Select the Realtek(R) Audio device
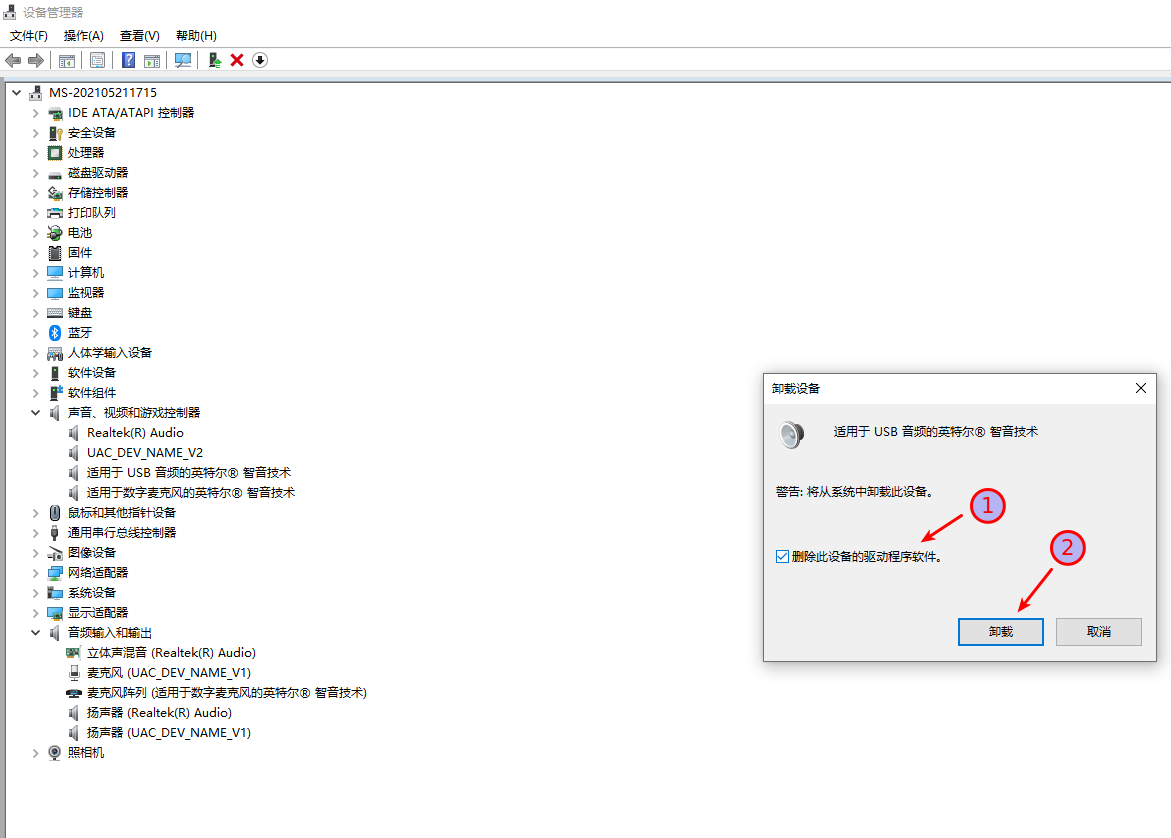This screenshot has width=1171, height=838. [135, 432]
